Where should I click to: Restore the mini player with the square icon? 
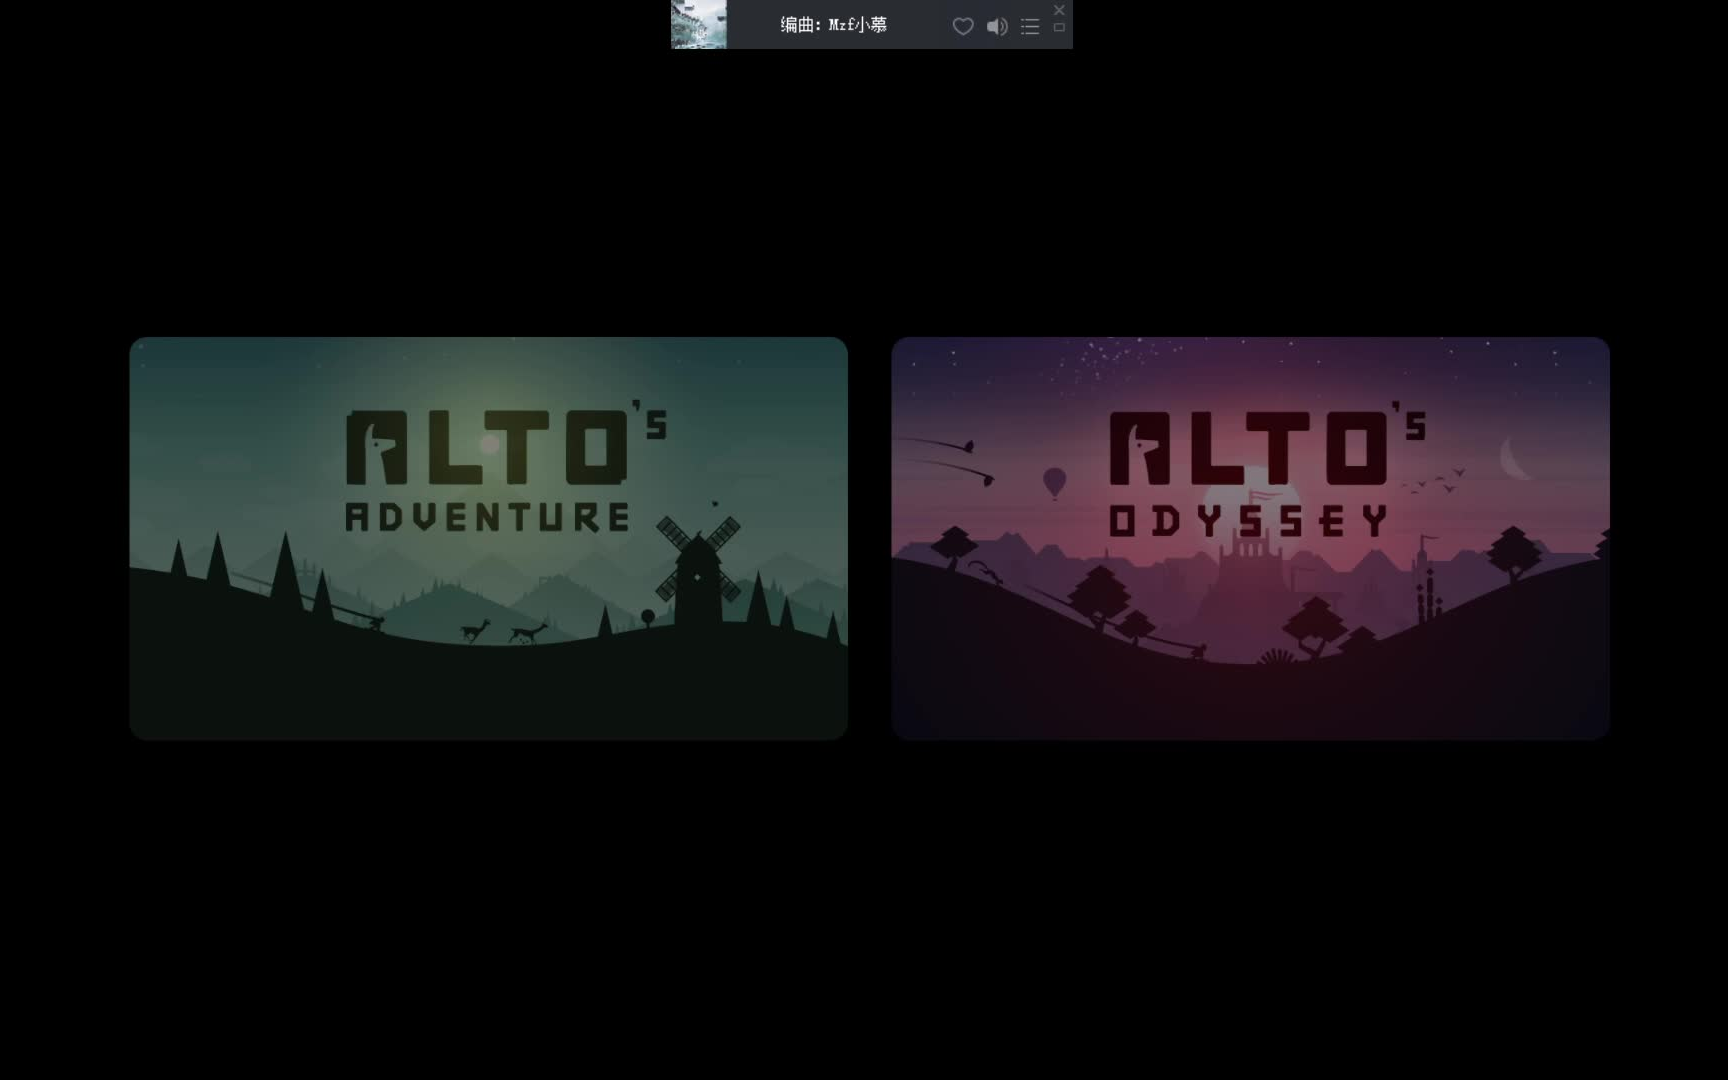click(1059, 28)
